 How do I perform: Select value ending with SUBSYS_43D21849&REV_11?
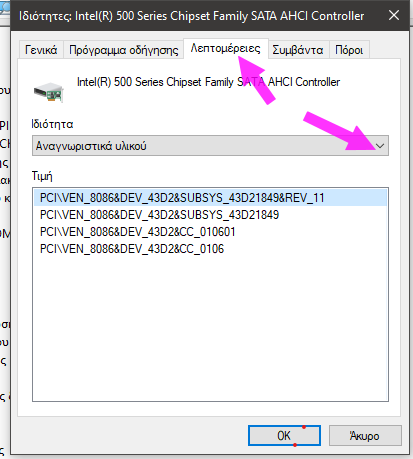210,198
